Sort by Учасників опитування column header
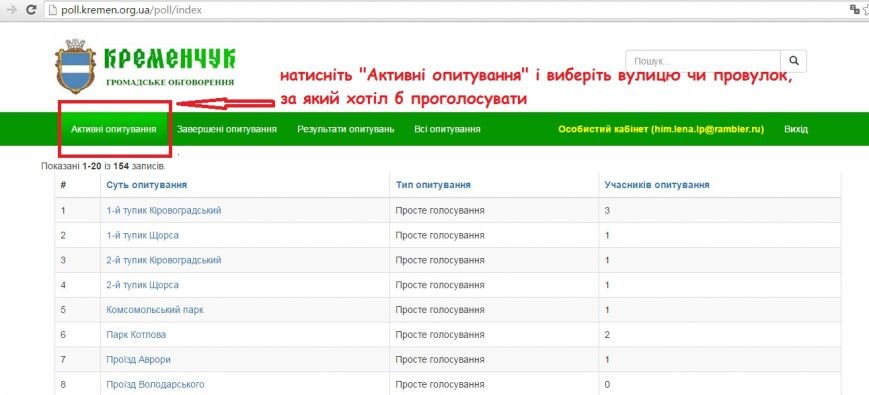 point(657,185)
